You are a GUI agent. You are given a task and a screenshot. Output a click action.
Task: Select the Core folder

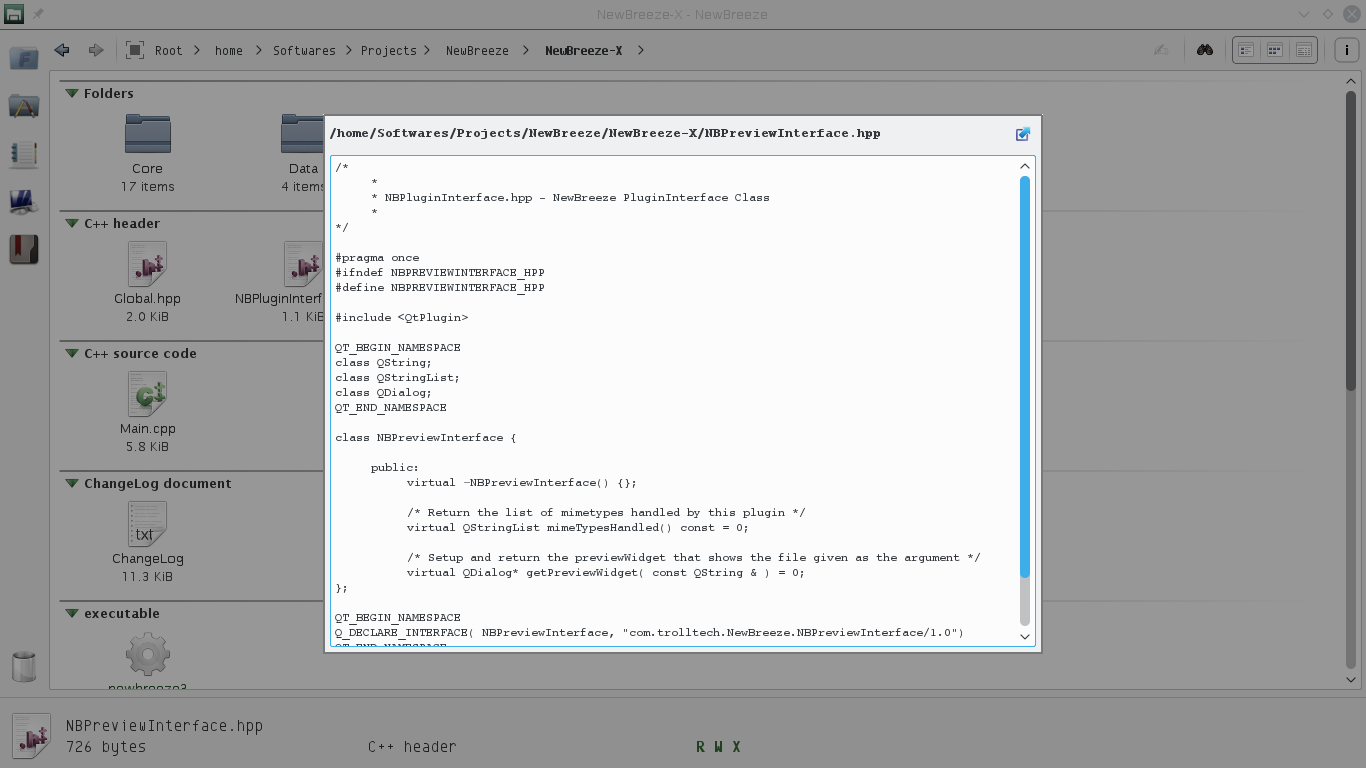click(x=148, y=152)
